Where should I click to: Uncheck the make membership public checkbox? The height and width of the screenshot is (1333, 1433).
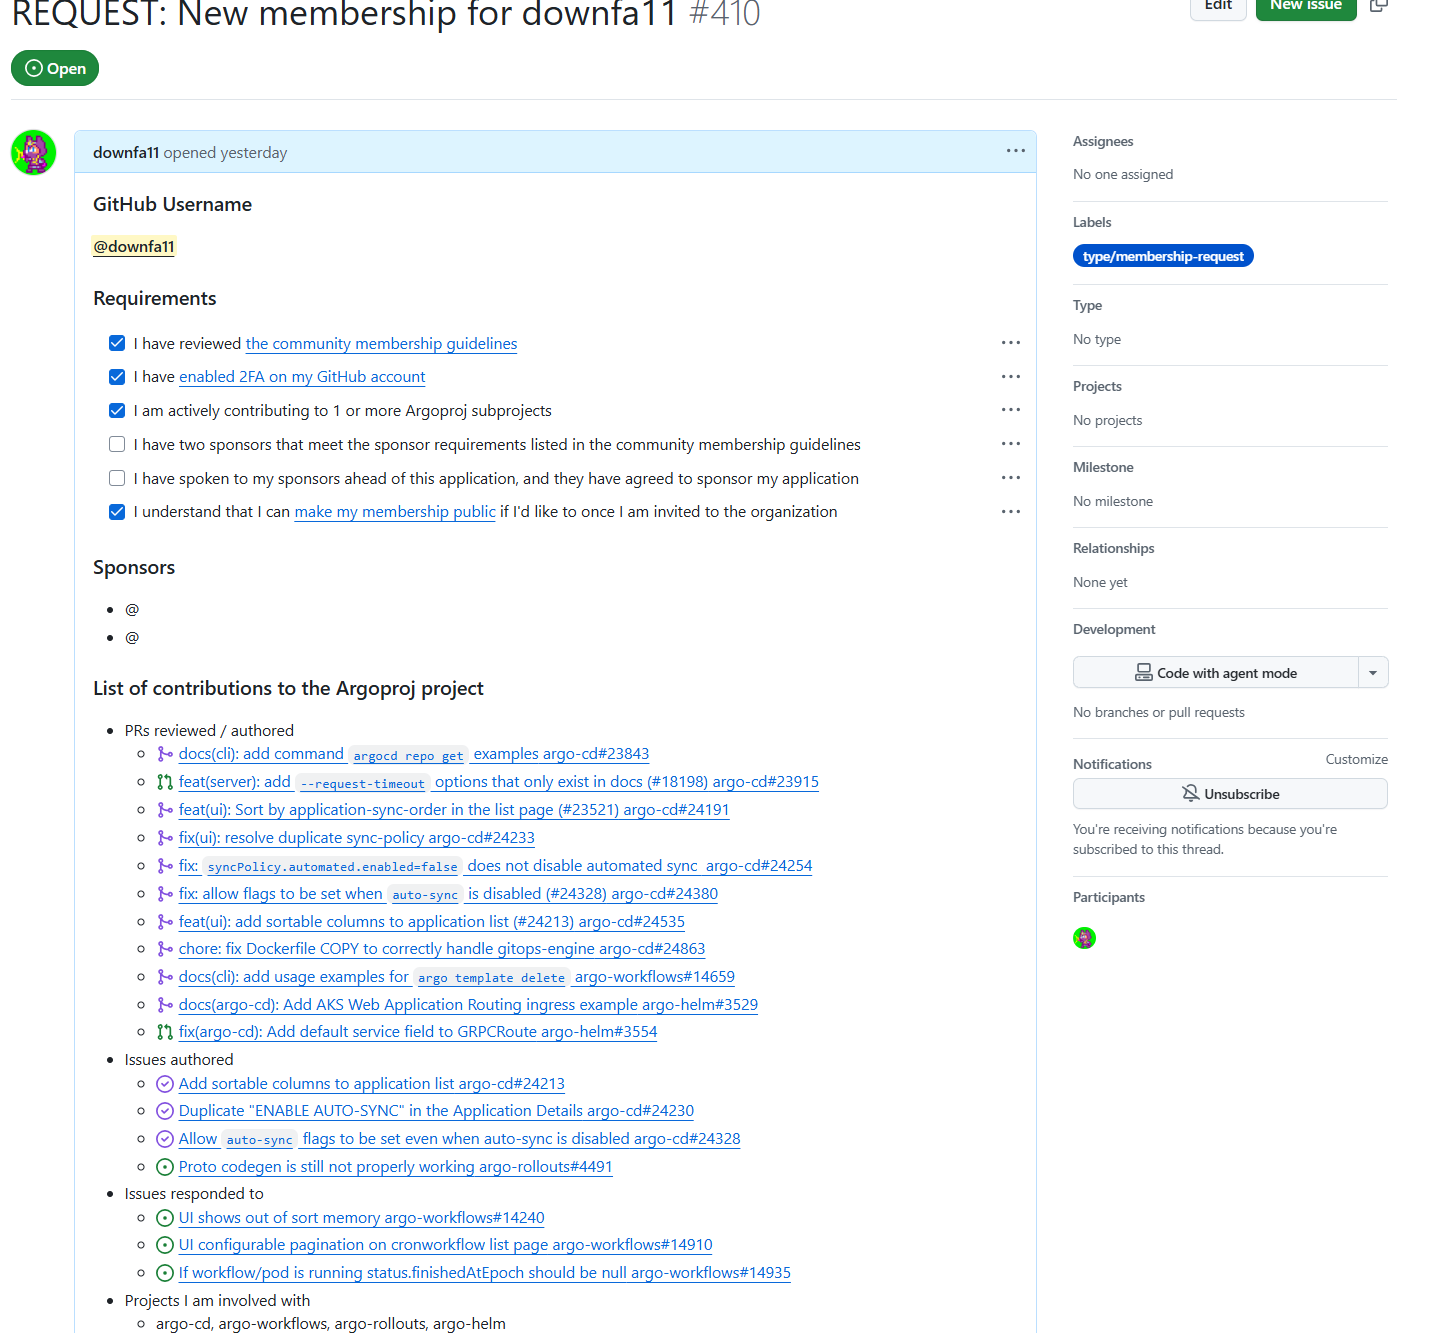[x=117, y=511]
